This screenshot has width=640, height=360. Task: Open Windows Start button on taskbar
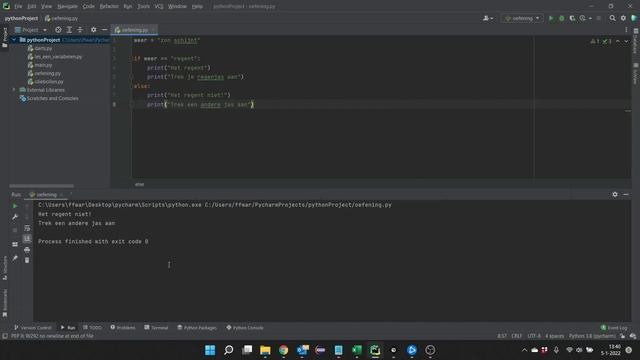tap(210, 350)
